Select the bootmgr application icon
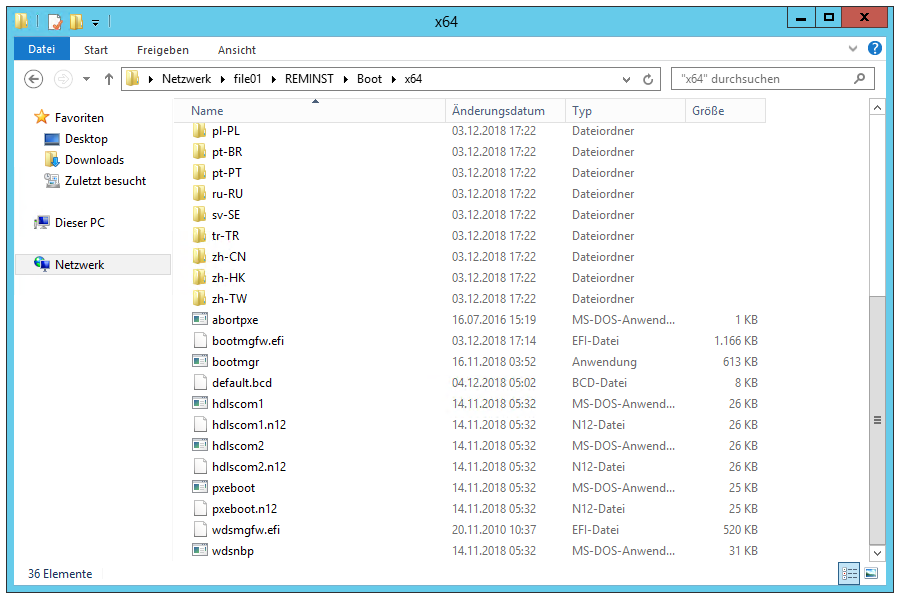This screenshot has height=599, width=898. point(199,361)
